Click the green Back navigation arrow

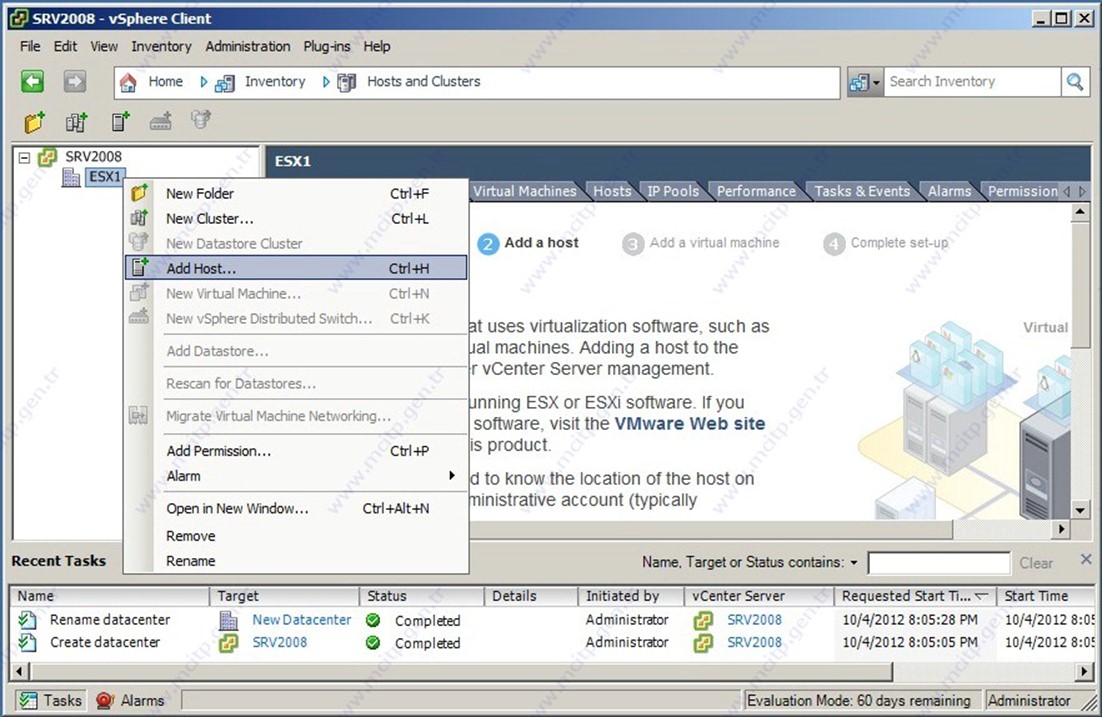pyautogui.click(x=32, y=82)
